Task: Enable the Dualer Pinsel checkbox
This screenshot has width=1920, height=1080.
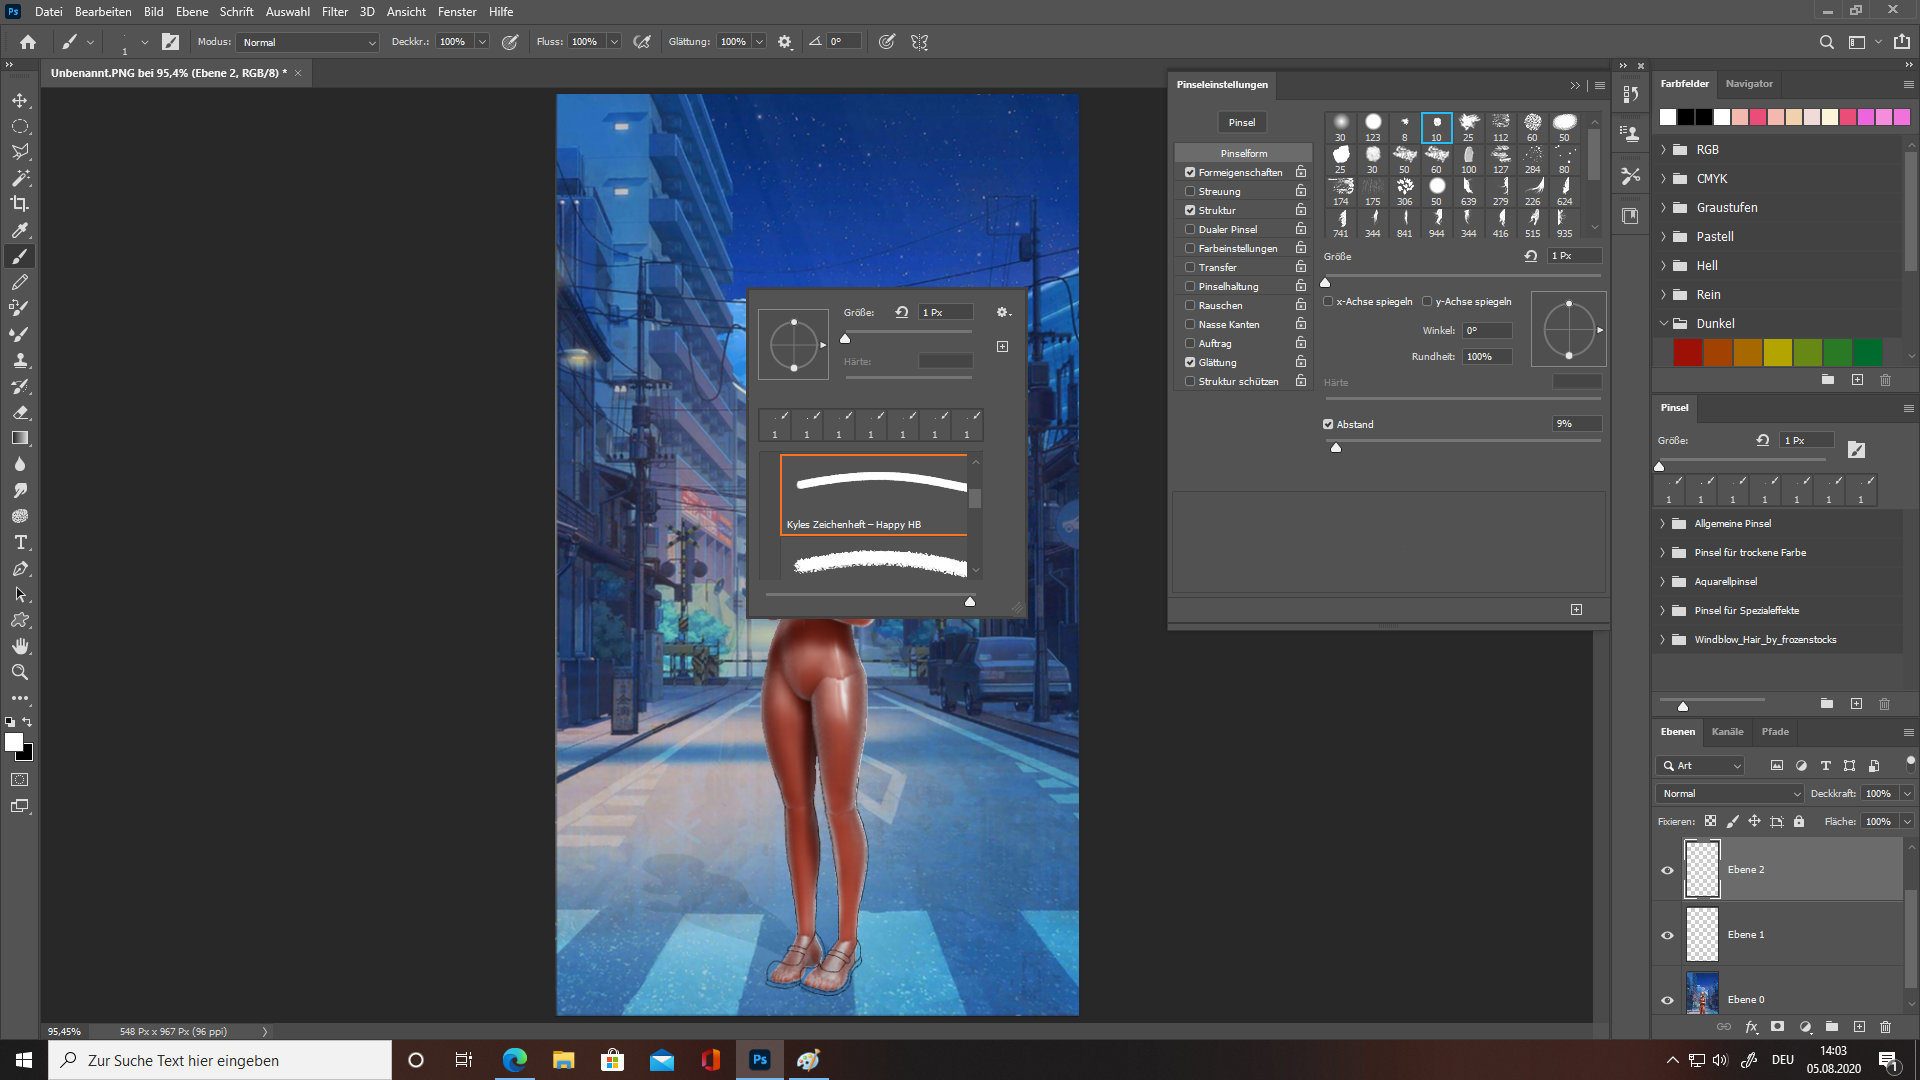Action: 1190,229
